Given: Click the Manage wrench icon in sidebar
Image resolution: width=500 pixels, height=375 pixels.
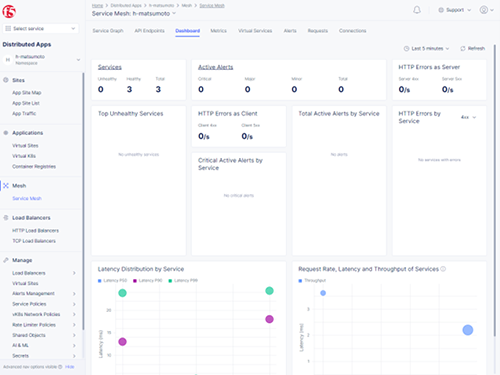Looking at the screenshot, I should (6, 260).
